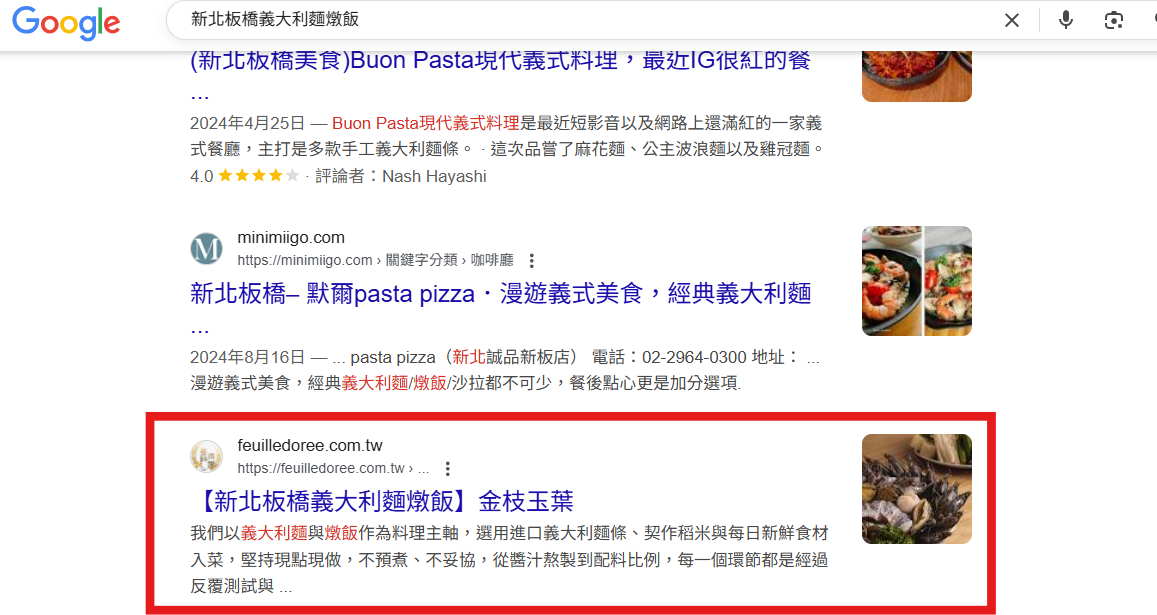Screen dimensions: 1157x615
Task: Open the 金枝玉葉 seafood thumbnail
Action: coord(916,489)
